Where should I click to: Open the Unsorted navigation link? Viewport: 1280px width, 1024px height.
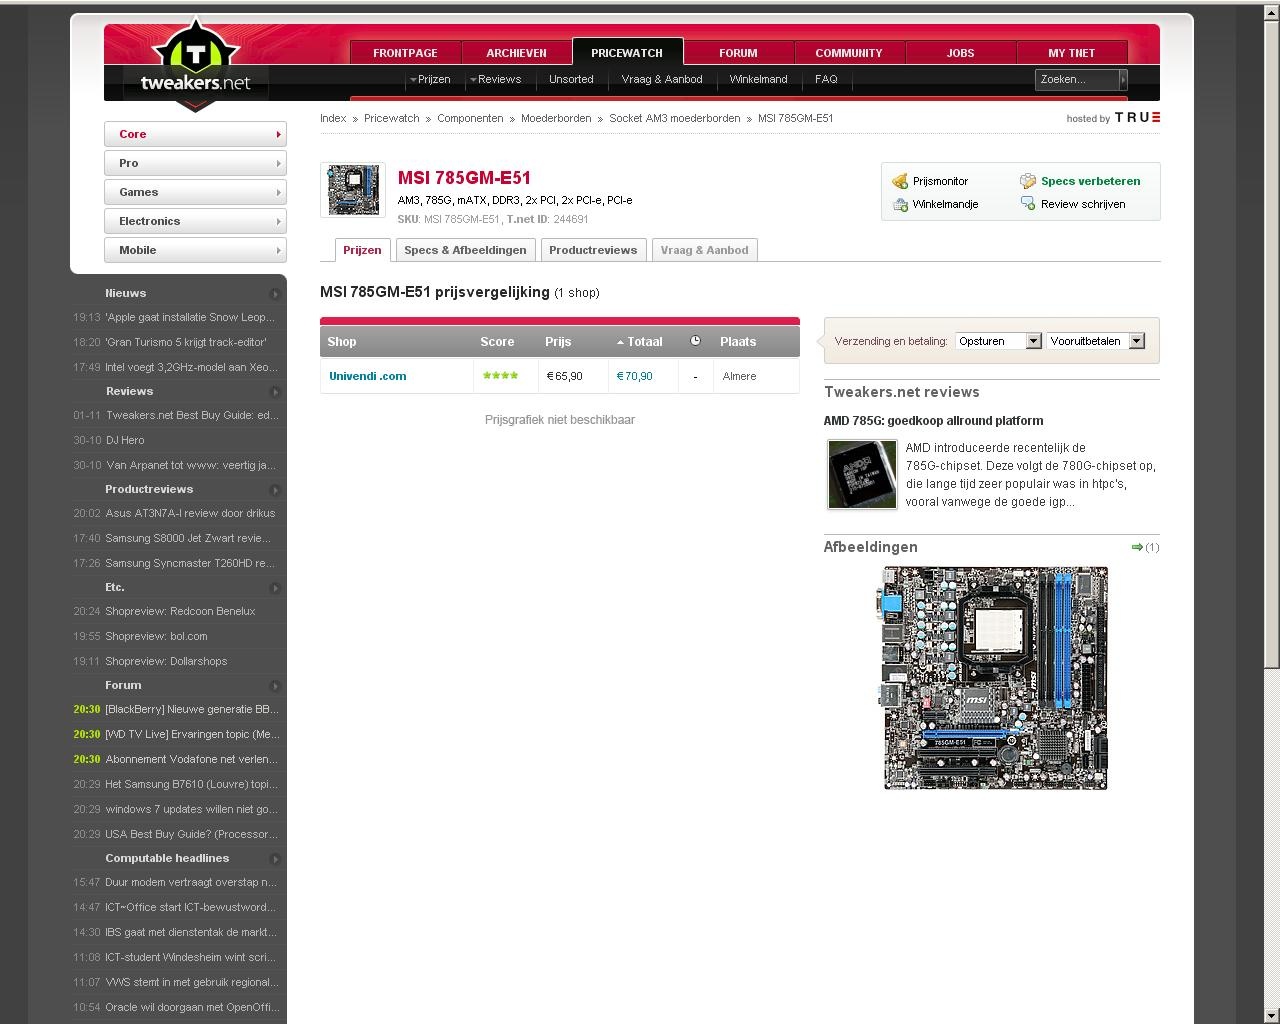point(571,79)
